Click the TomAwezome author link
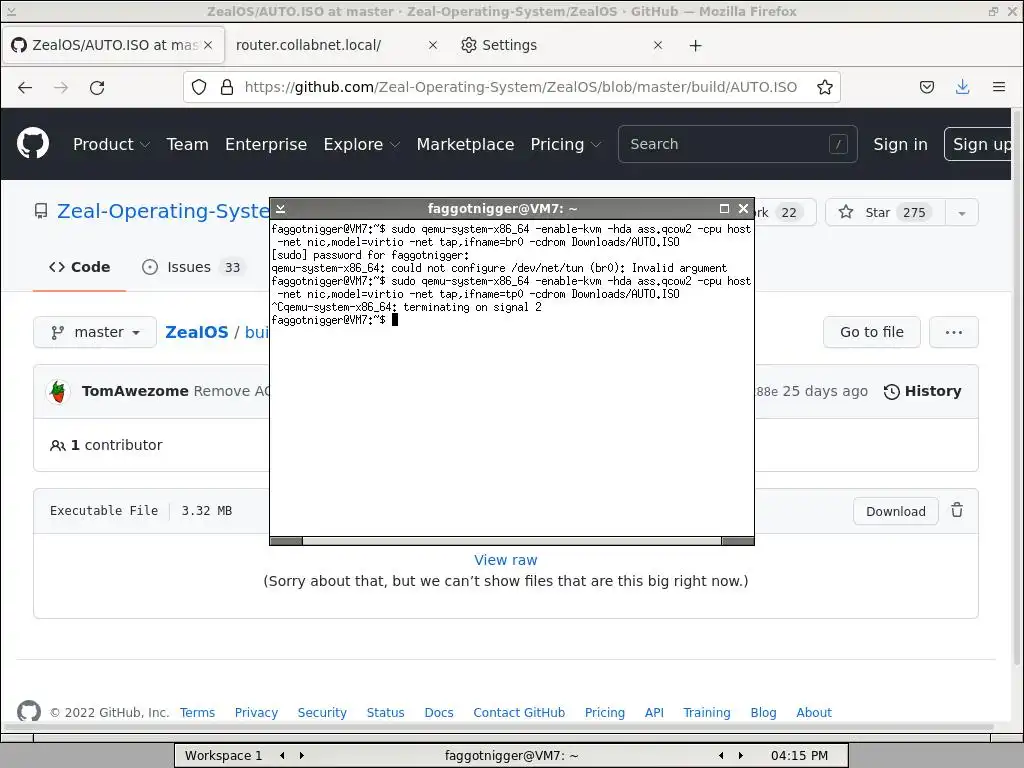1024x768 pixels. 135,391
